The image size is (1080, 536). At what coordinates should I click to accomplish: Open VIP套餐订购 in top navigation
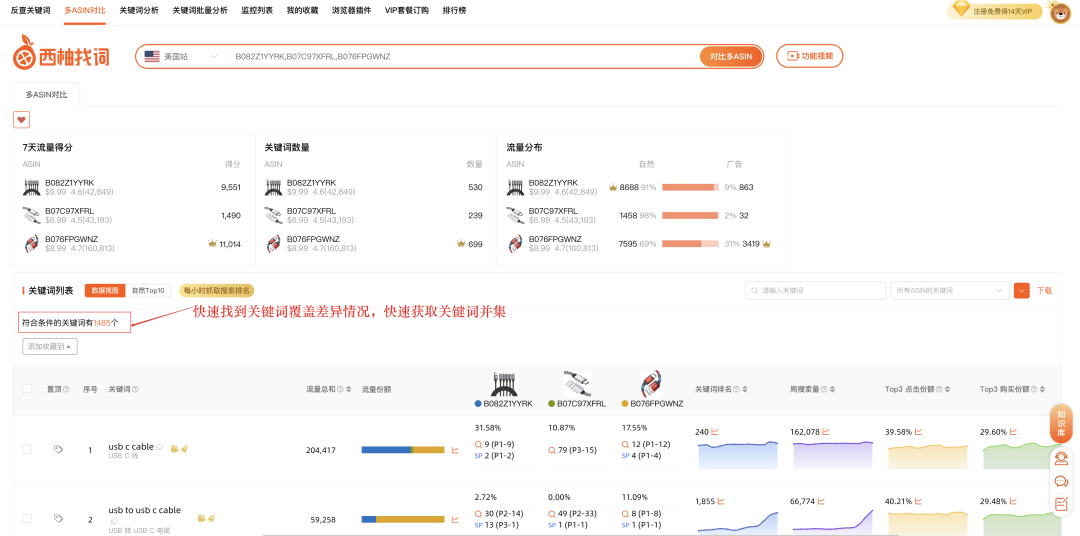coord(406,10)
